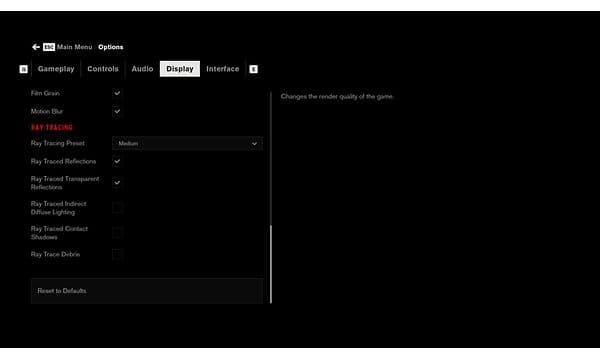The image size is (600, 360).
Task: Click the ESC key icon
Action: coord(49,47)
